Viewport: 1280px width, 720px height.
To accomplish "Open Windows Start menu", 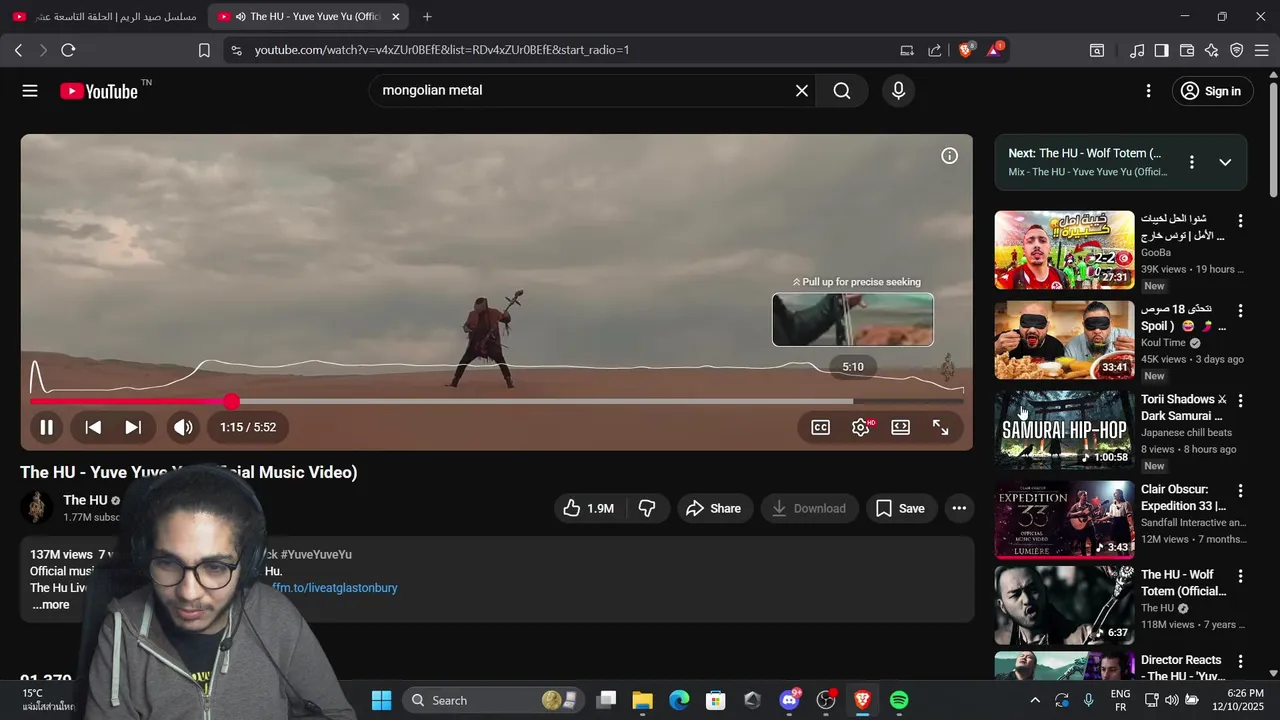I will pyautogui.click(x=381, y=700).
